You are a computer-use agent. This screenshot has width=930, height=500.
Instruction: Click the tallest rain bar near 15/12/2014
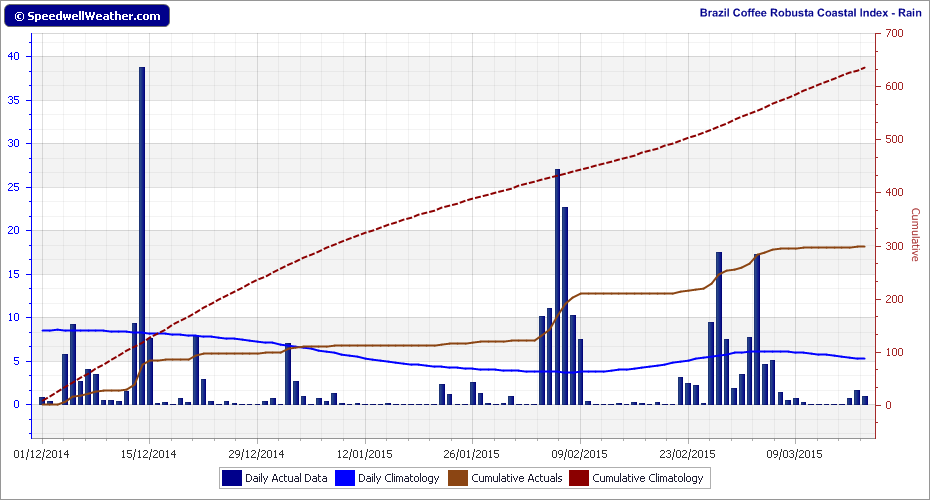(x=142, y=236)
